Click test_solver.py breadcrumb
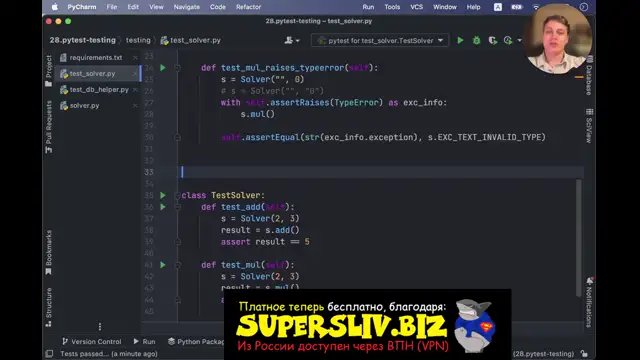The height and width of the screenshot is (360, 640). tap(191, 40)
